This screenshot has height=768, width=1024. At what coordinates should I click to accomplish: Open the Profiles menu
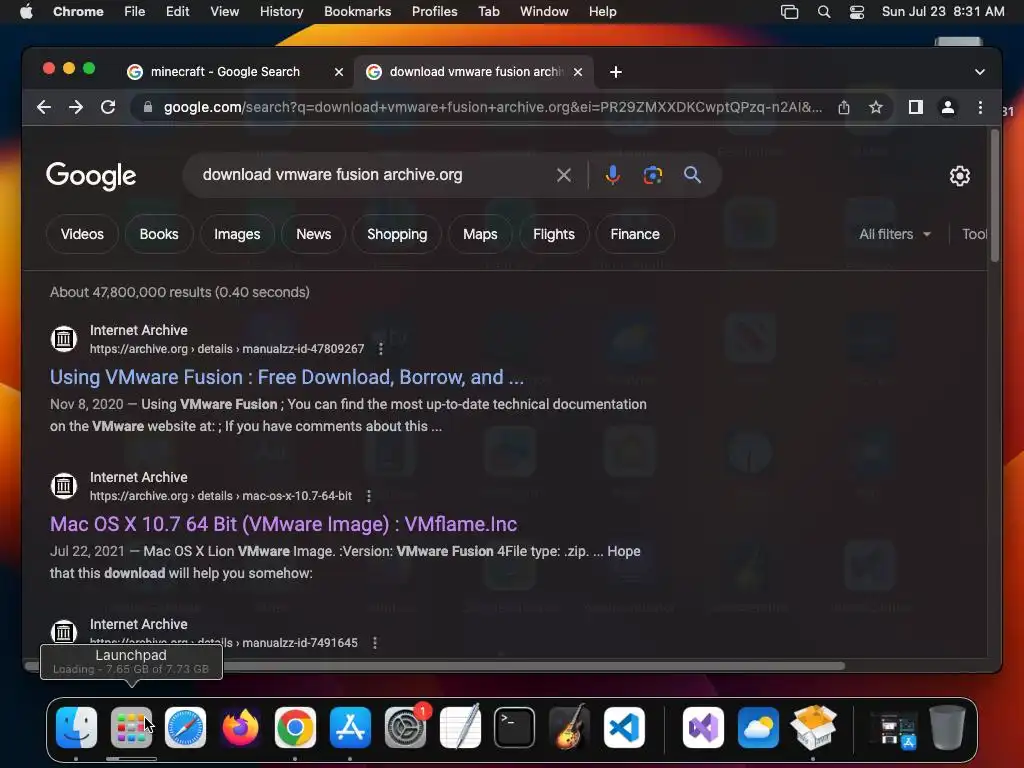pyautogui.click(x=434, y=12)
